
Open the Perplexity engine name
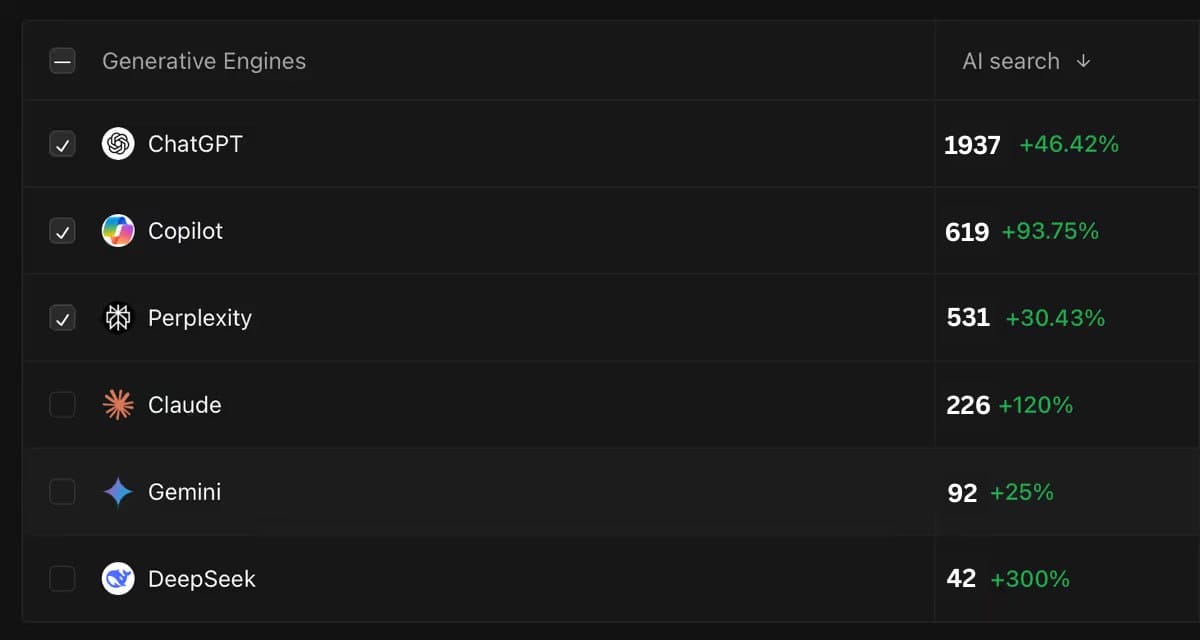click(x=200, y=318)
